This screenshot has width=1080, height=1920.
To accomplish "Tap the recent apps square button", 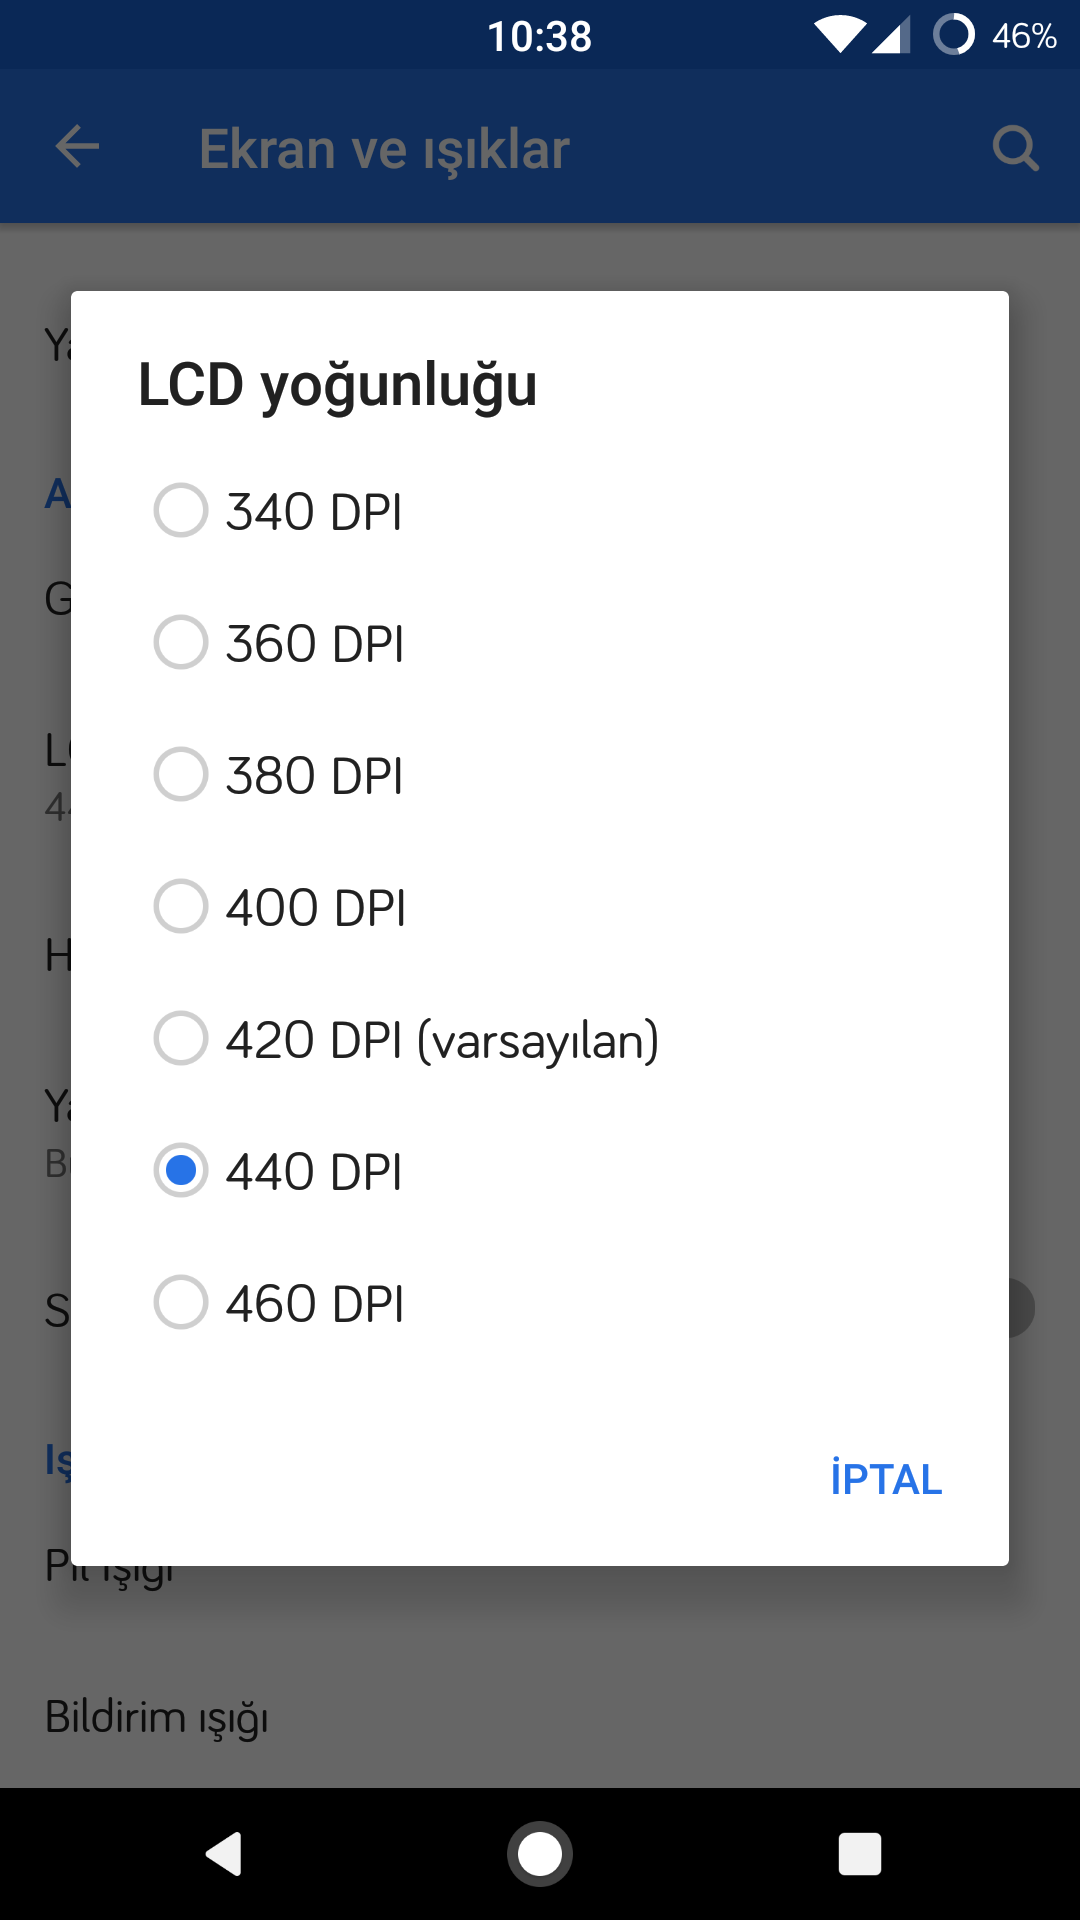I will [860, 1854].
